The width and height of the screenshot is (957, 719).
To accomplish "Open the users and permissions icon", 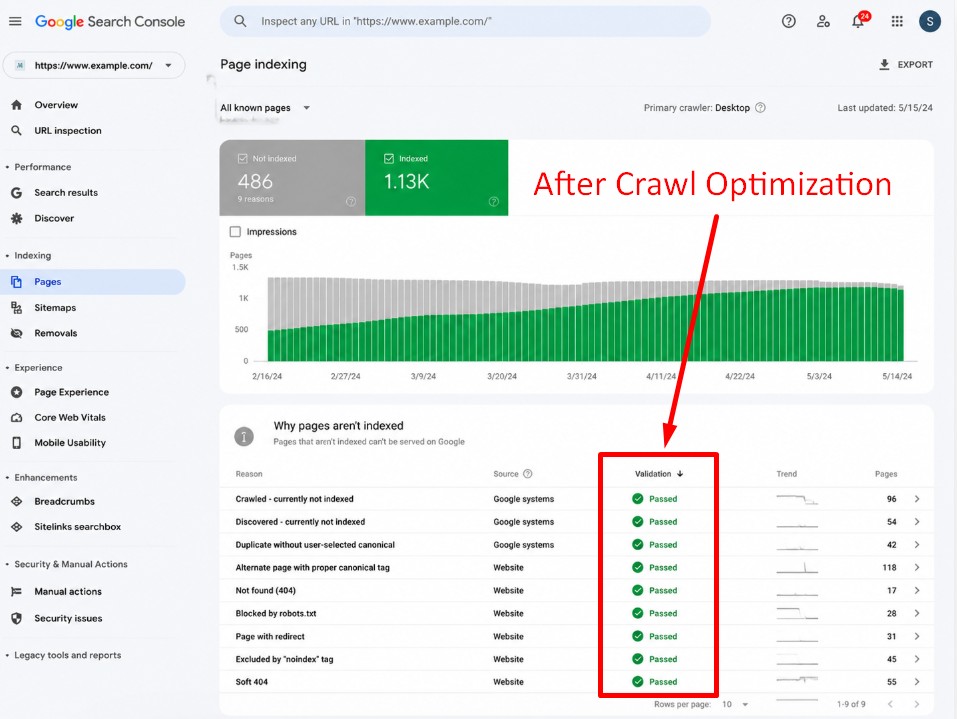I will (823, 21).
